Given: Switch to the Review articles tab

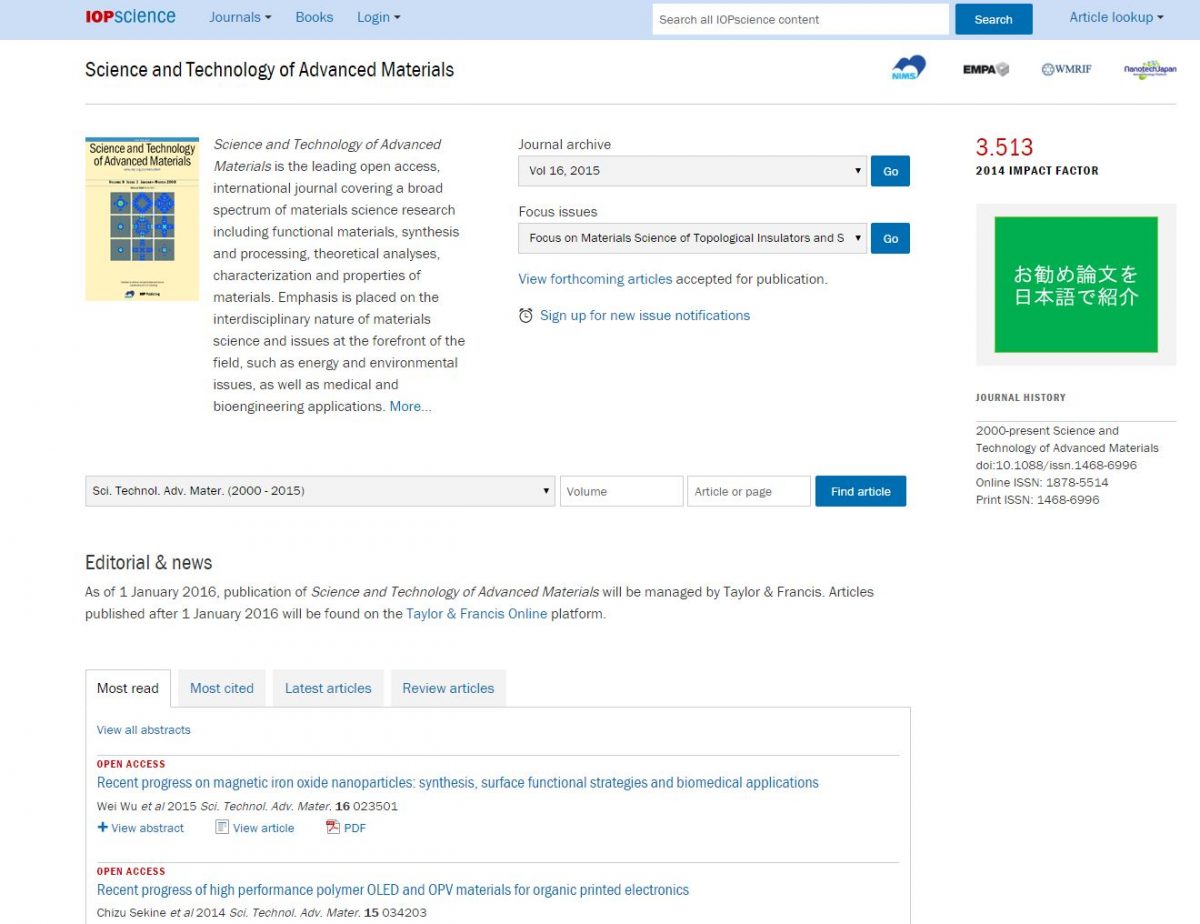Looking at the screenshot, I should 448,688.
